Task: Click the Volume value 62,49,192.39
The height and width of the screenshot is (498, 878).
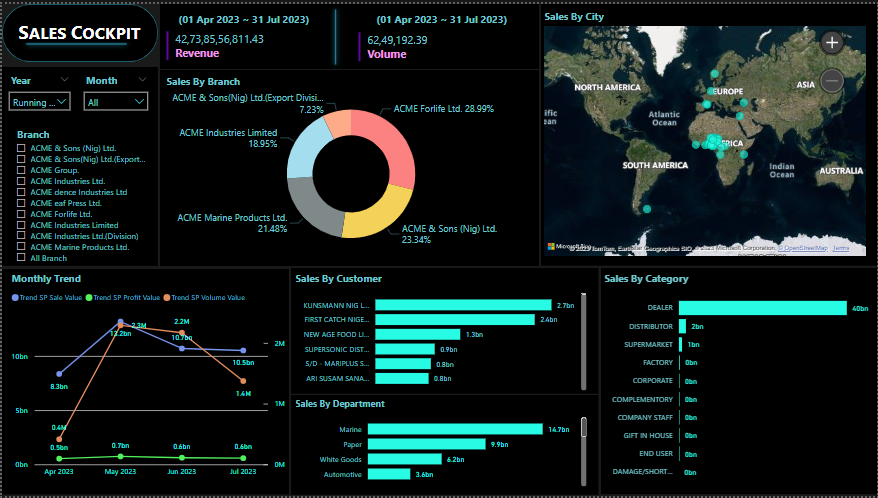Action: pyautogui.click(x=397, y=40)
